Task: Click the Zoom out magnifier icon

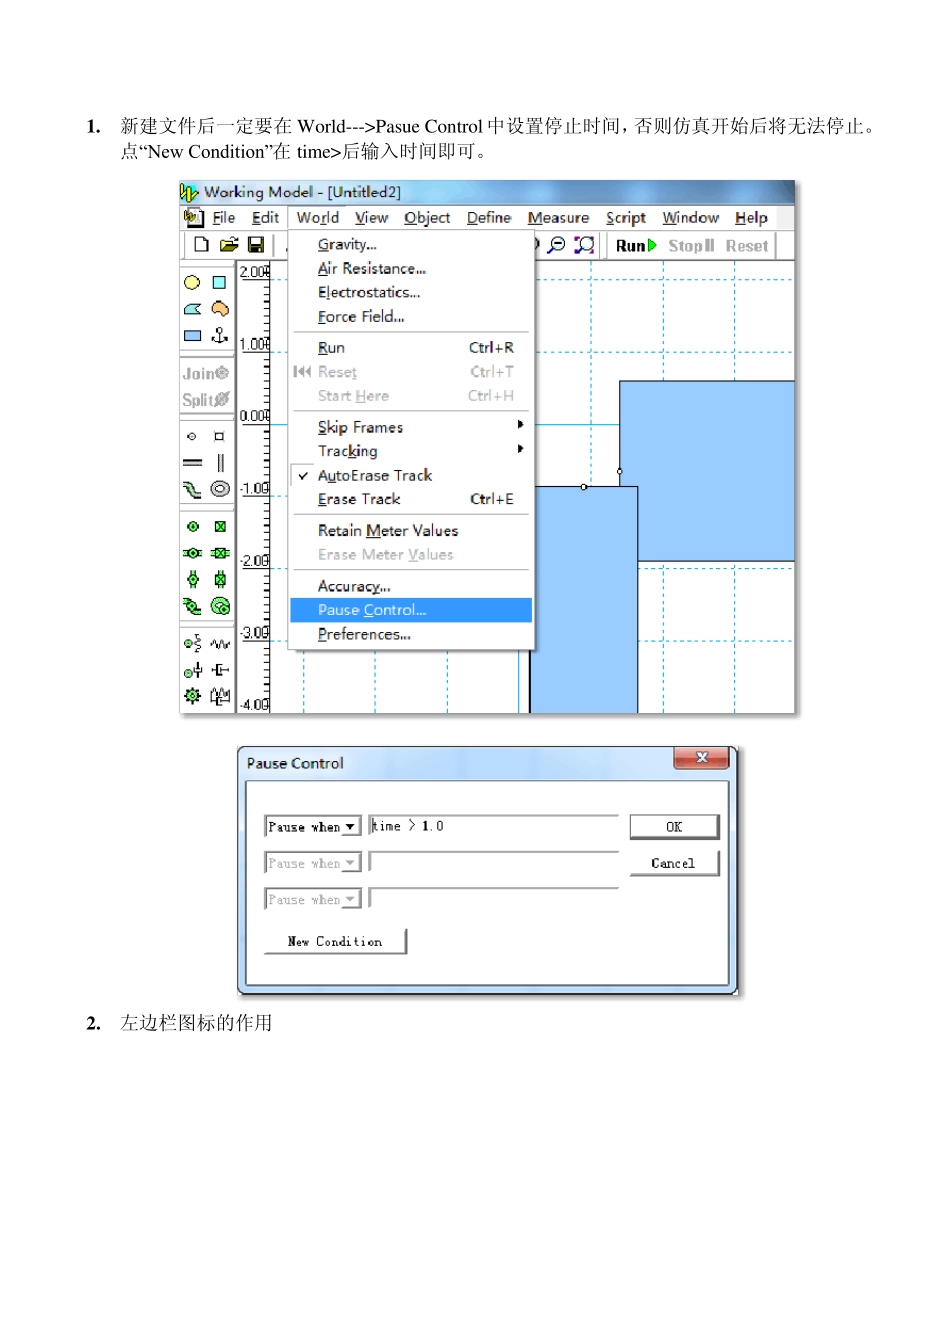Action: [557, 245]
